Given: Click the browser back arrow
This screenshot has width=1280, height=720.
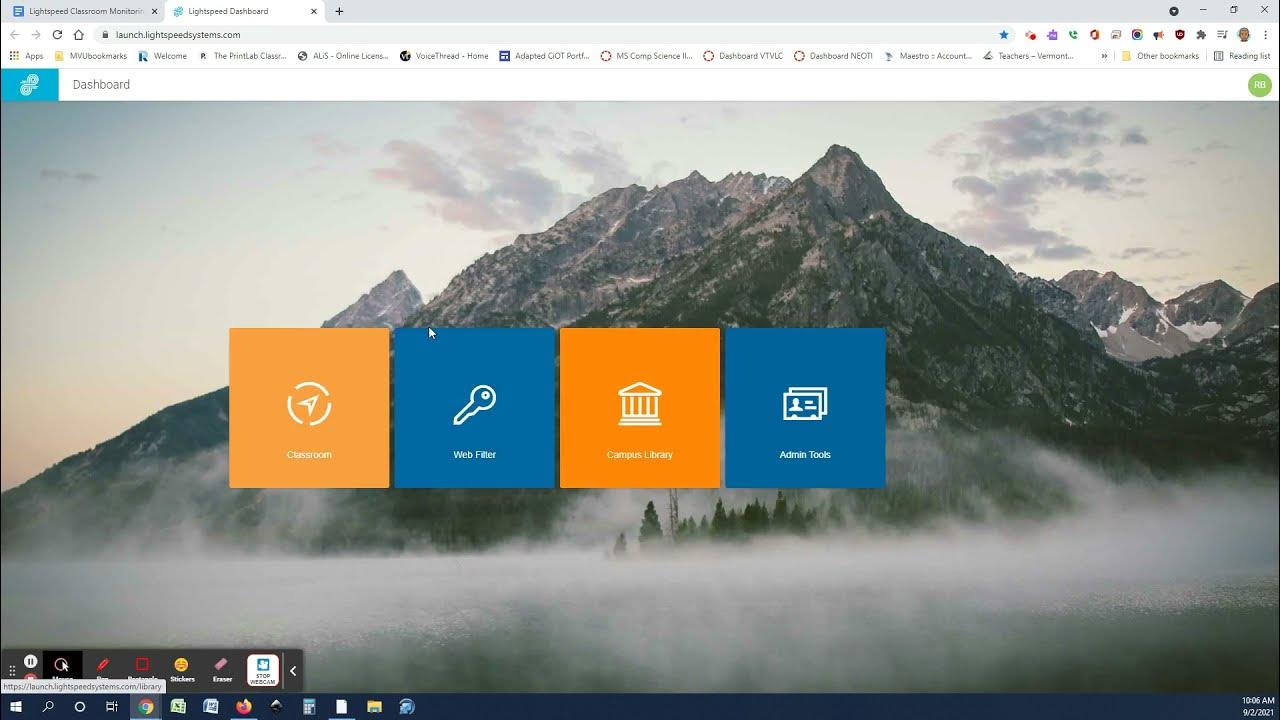Looking at the screenshot, I should tap(14, 34).
